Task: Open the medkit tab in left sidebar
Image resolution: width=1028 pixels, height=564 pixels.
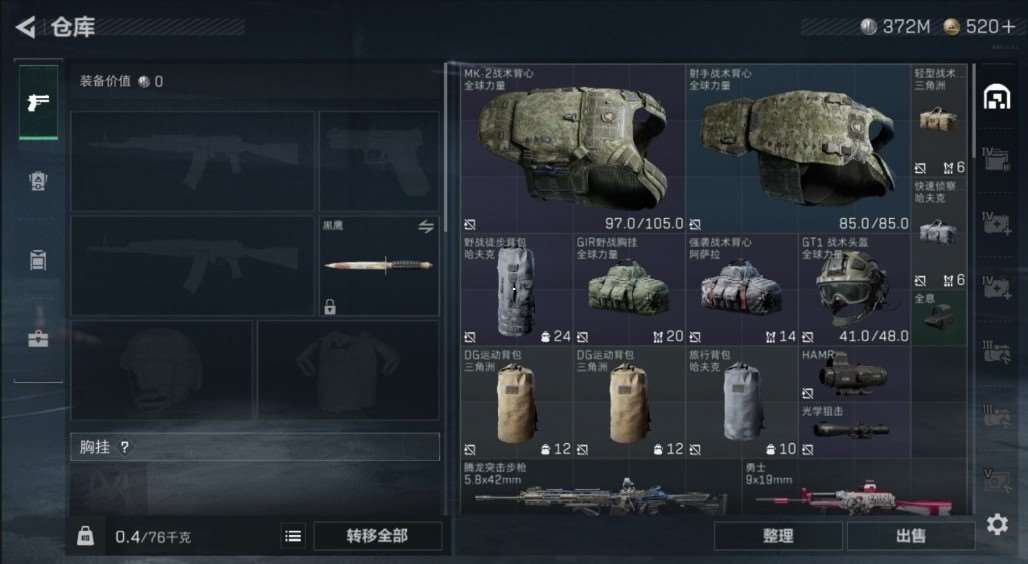Action: coord(38,338)
